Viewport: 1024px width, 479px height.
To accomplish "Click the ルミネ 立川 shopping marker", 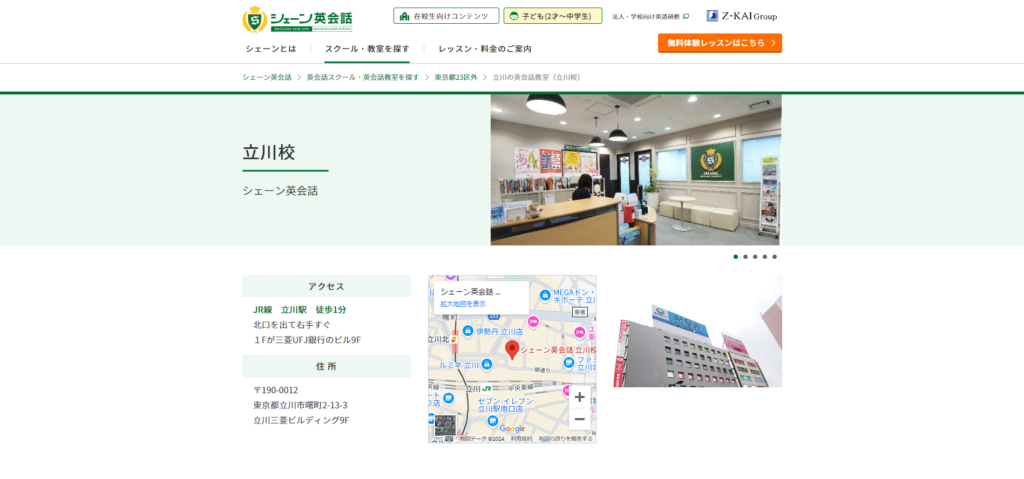I will click(486, 365).
